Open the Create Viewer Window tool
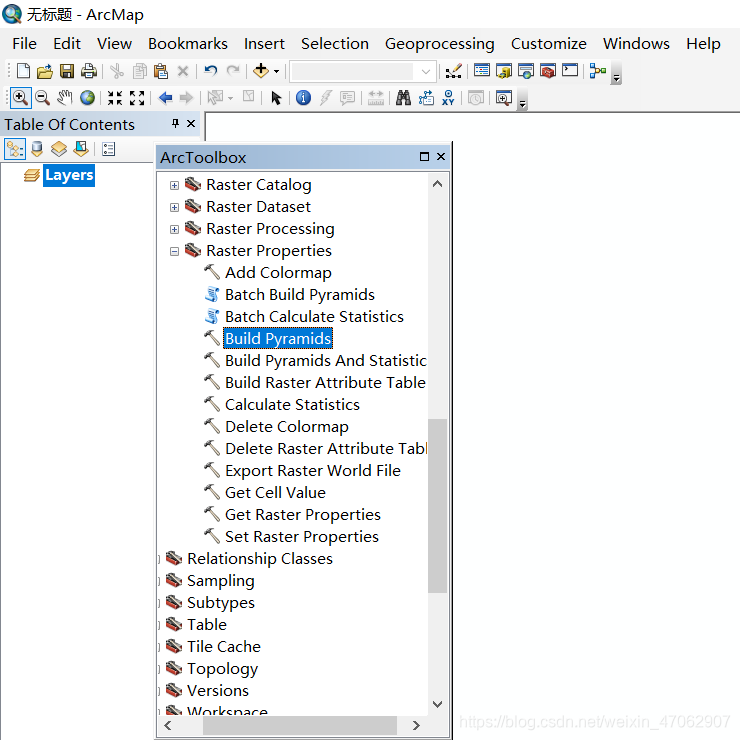Screen dimensions: 740x740 click(504, 98)
